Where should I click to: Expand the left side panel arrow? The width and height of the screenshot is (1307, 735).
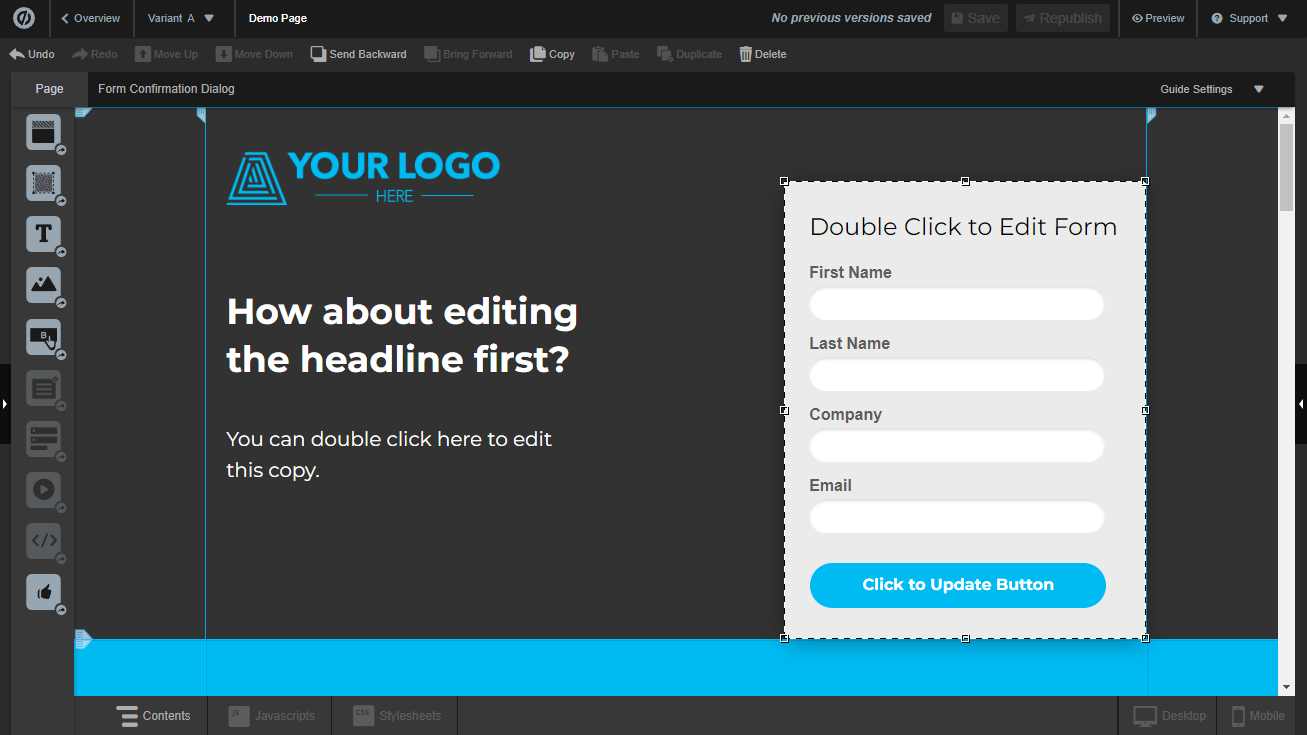click(x=5, y=404)
